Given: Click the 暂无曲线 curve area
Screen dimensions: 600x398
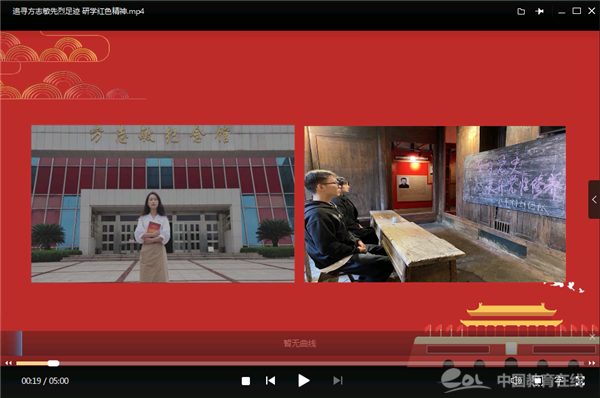Looking at the screenshot, I should (x=300, y=343).
